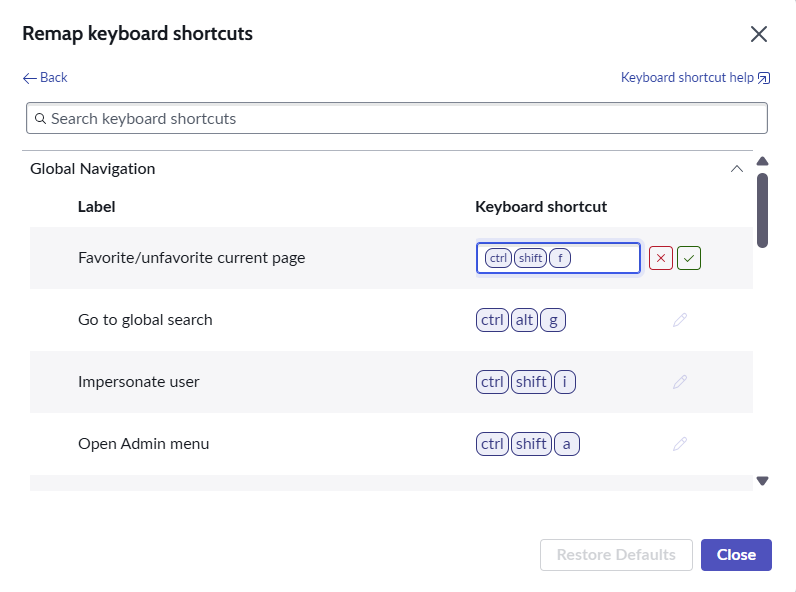
Task: Edit the Impersonate user shortcut pencil
Action: click(680, 382)
